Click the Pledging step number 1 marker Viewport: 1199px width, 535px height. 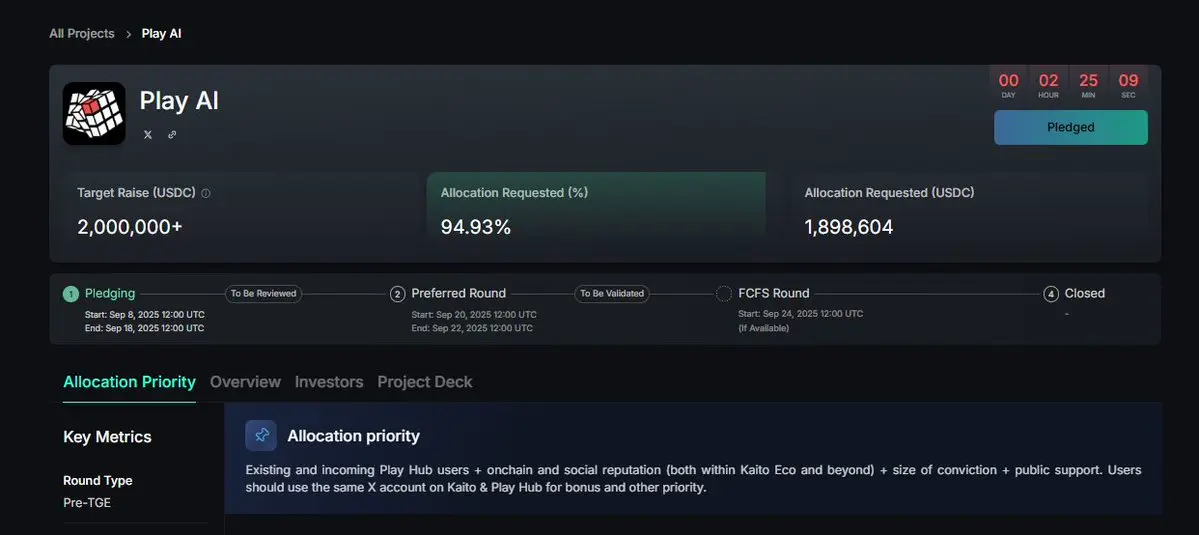(x=70, y=293)
